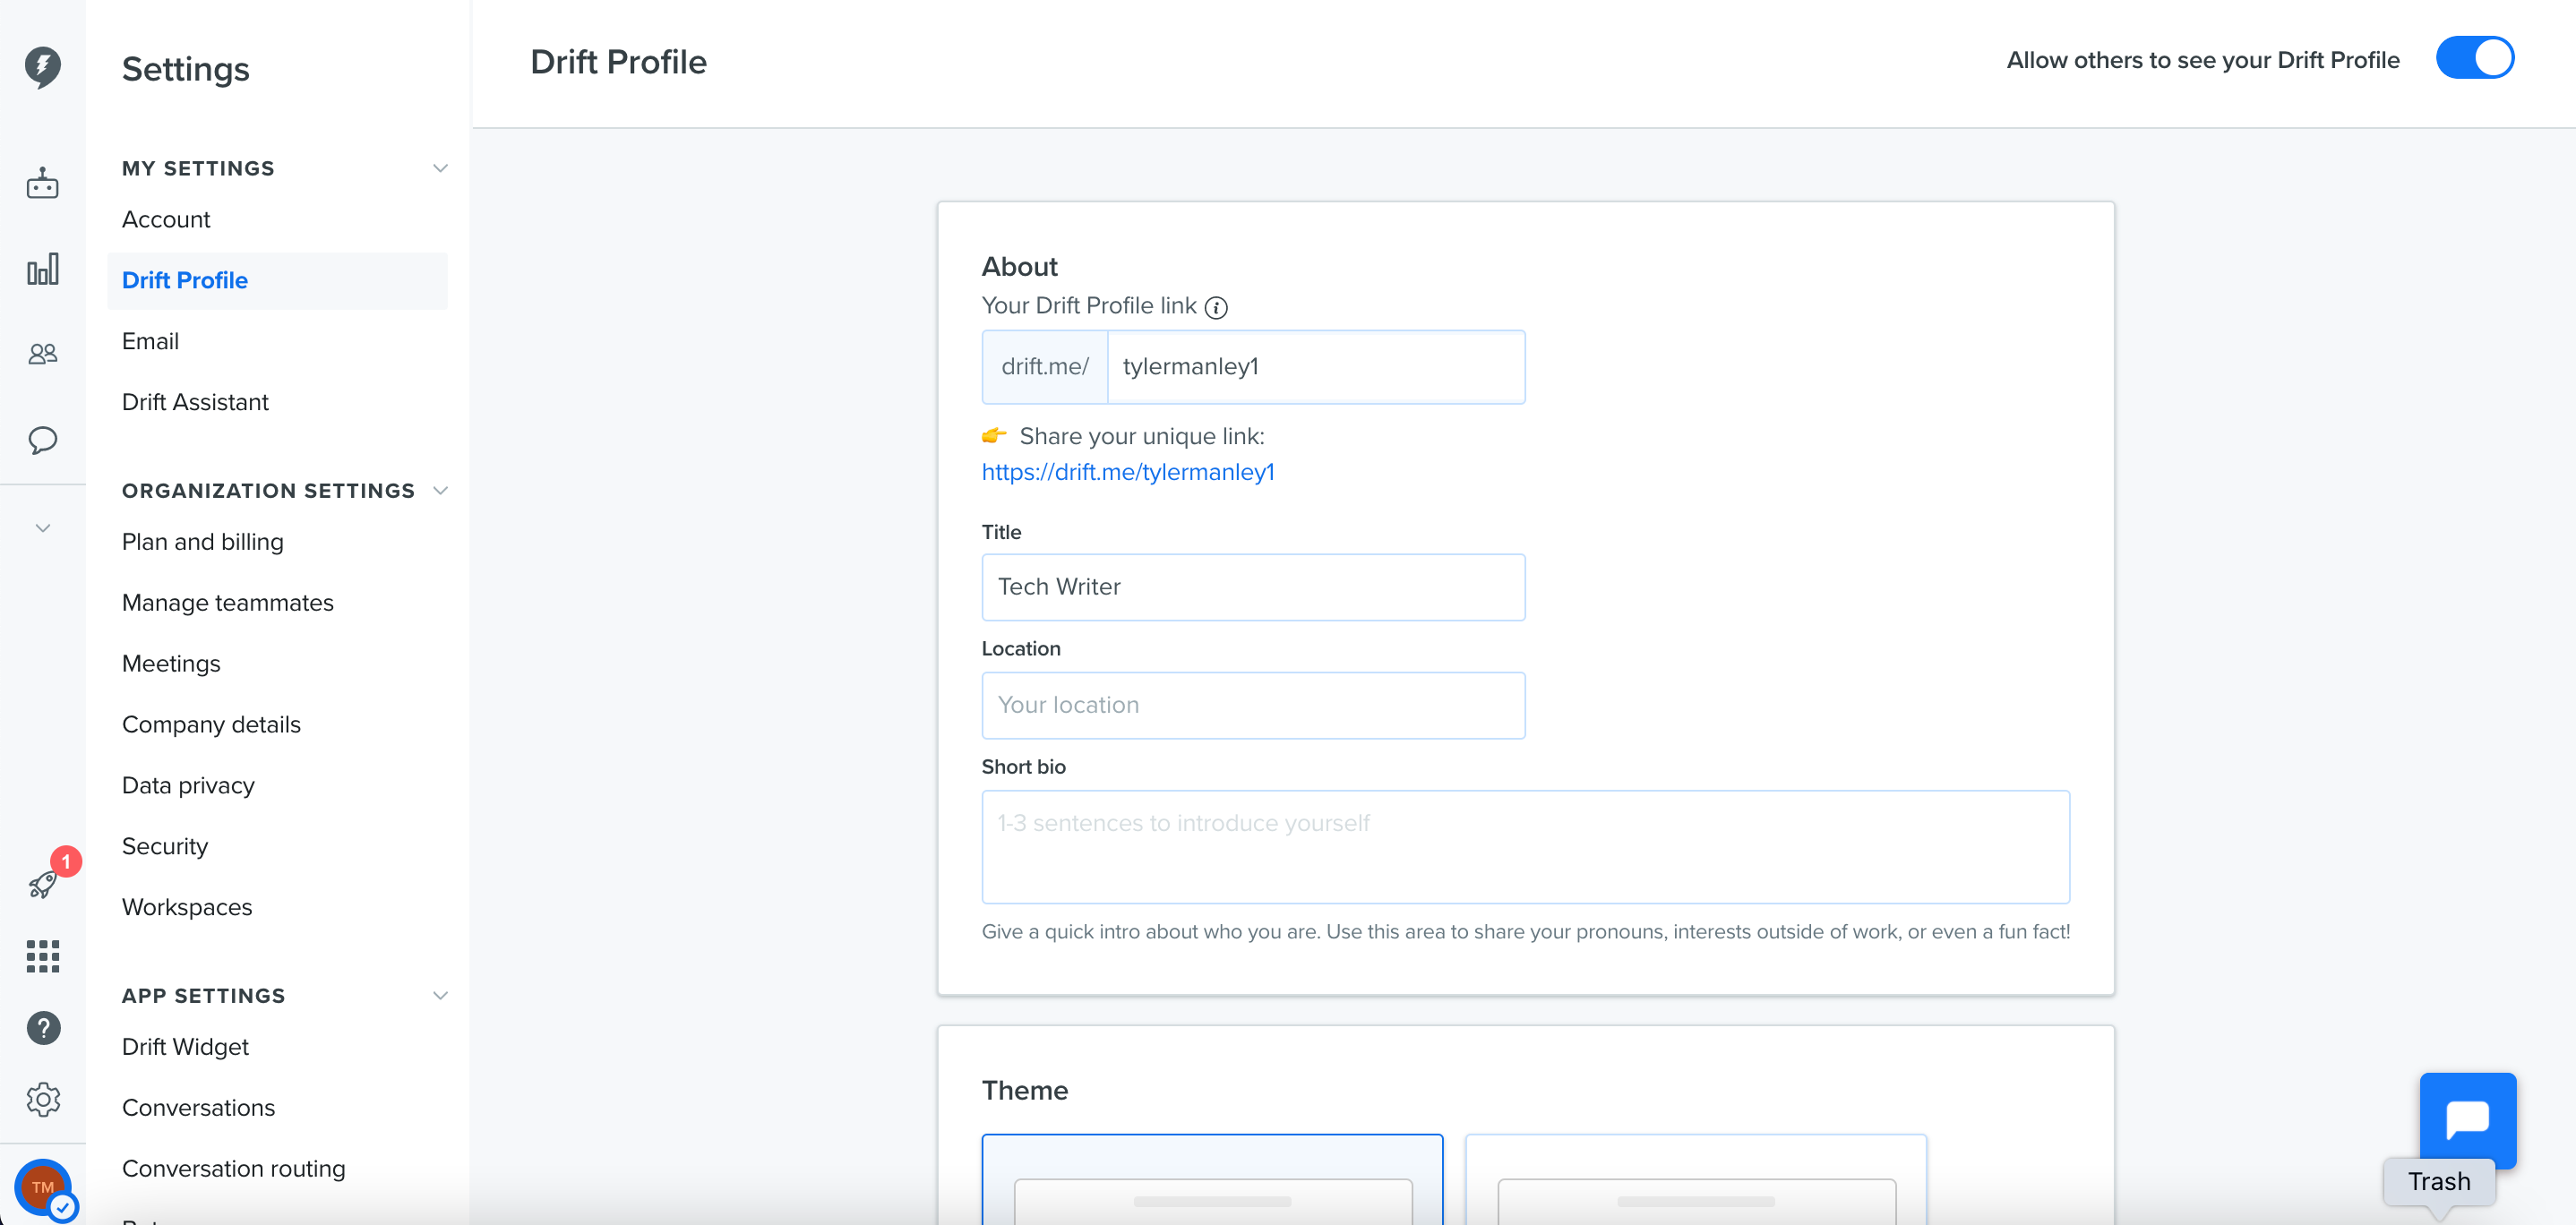Open Security settings
The image size is (2576, 1225).
click(x=165, y=847)
